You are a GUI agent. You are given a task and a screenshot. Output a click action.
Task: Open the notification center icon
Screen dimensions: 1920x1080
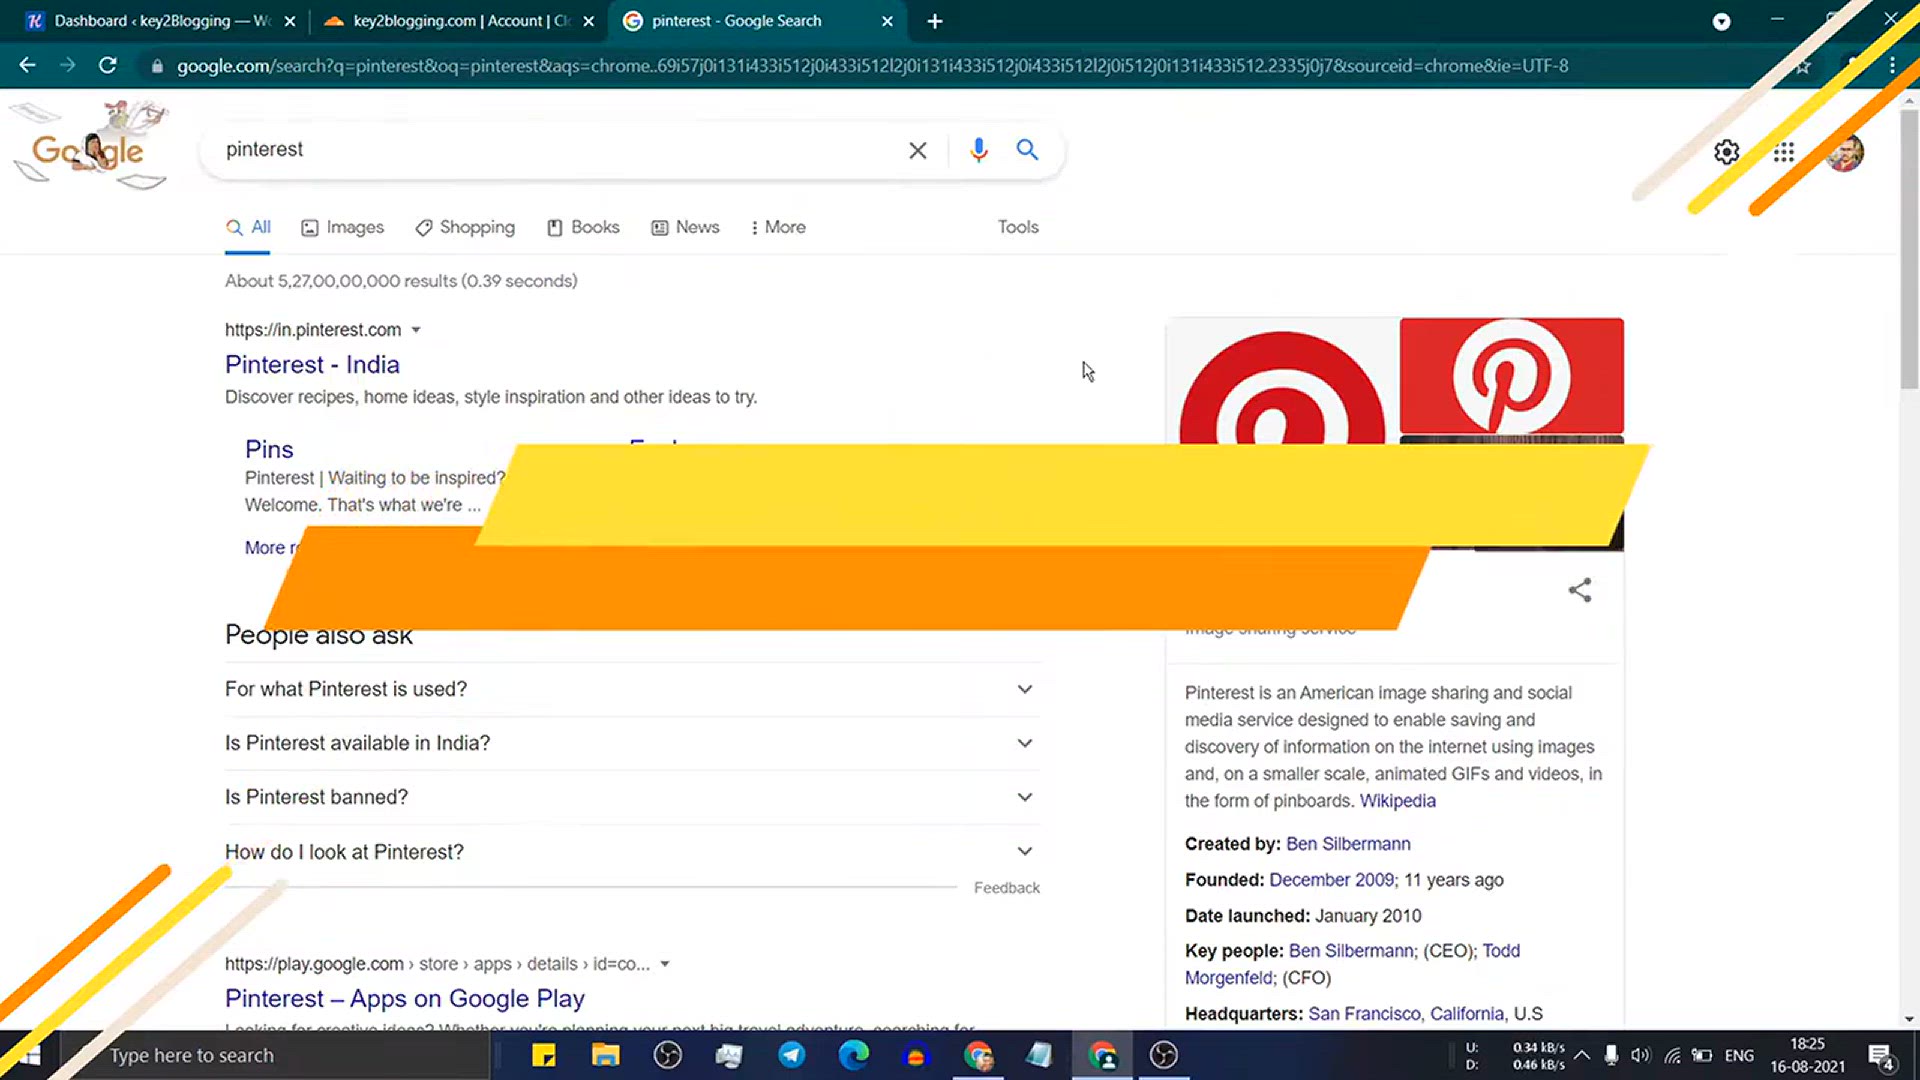[x=1881, y=1056]
